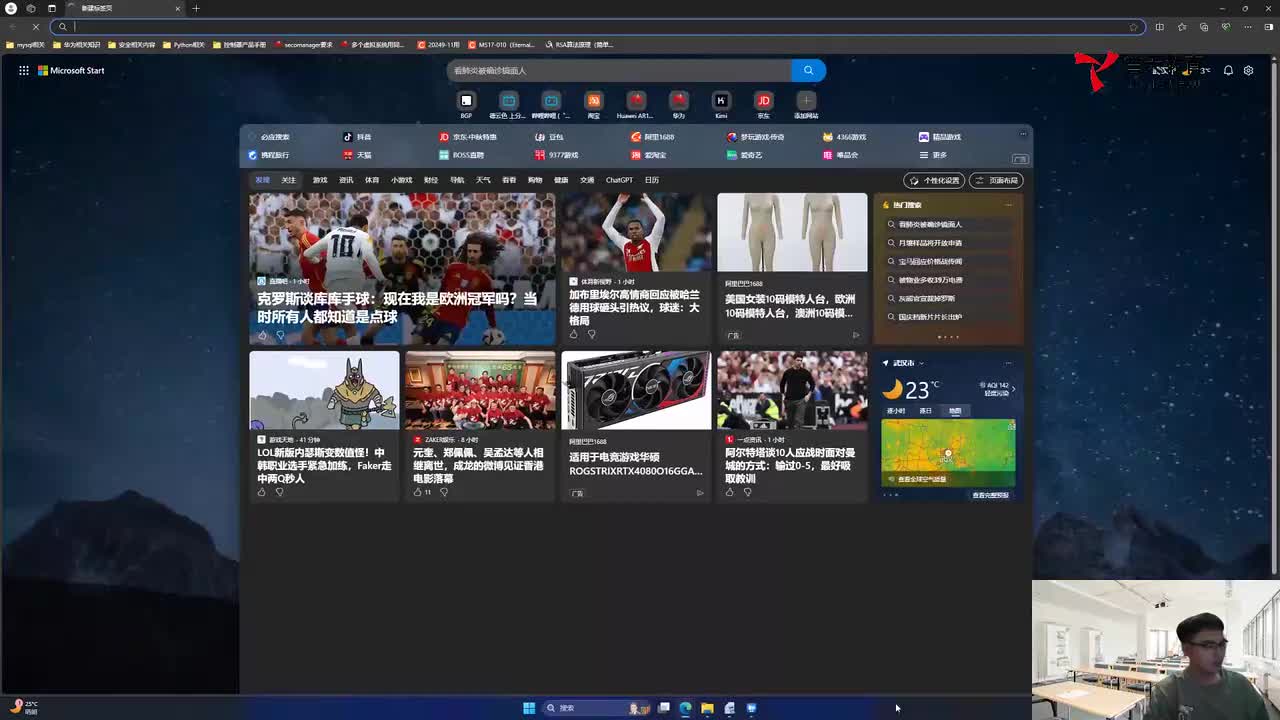Open the 抖音 site shortcut
Viewport: 1280px width, 720px height.
pyautogui.click(x=357, y=137)
